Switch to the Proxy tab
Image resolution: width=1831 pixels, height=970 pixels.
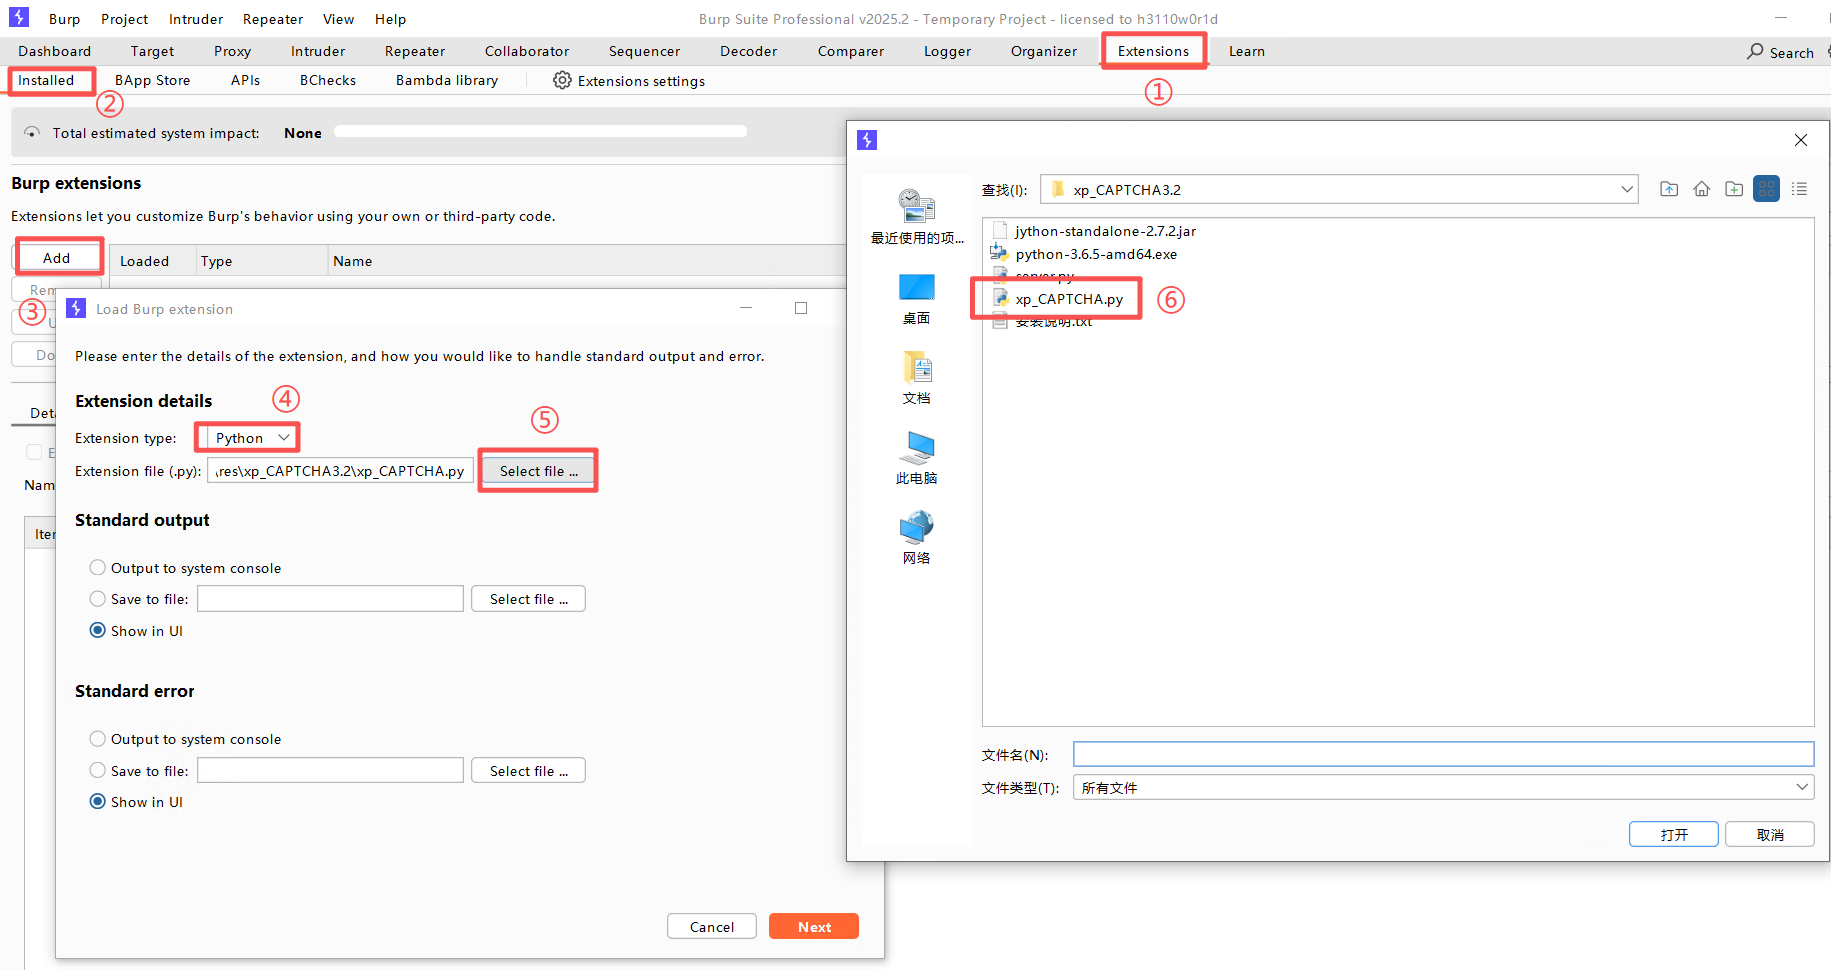[232, 51]
